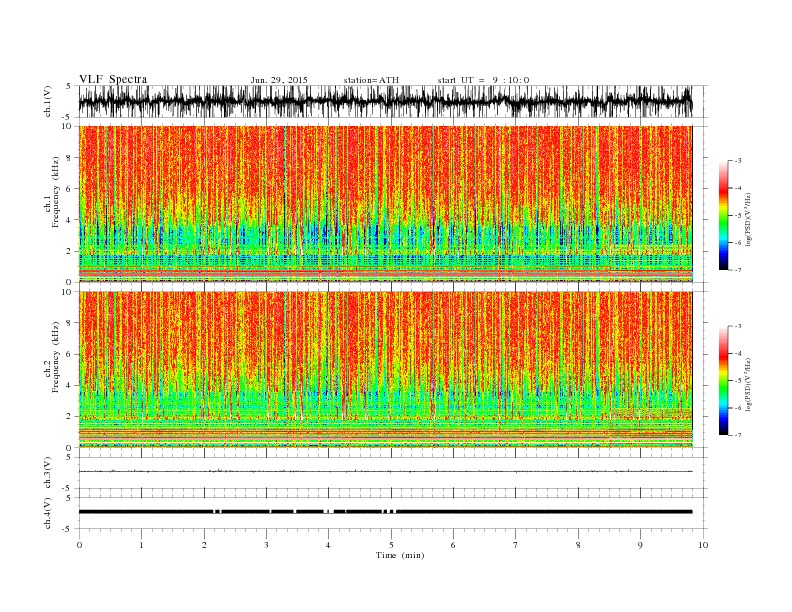
Task: Click the "2" minute tick on time axis
Action: tap(204, 545)
